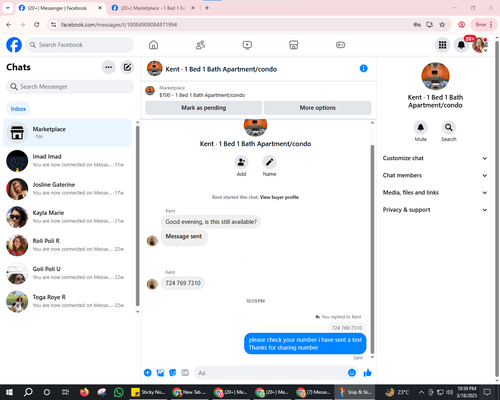The image size is (500, 400).
Task: Go back in browser history
Action: (9, 24)
